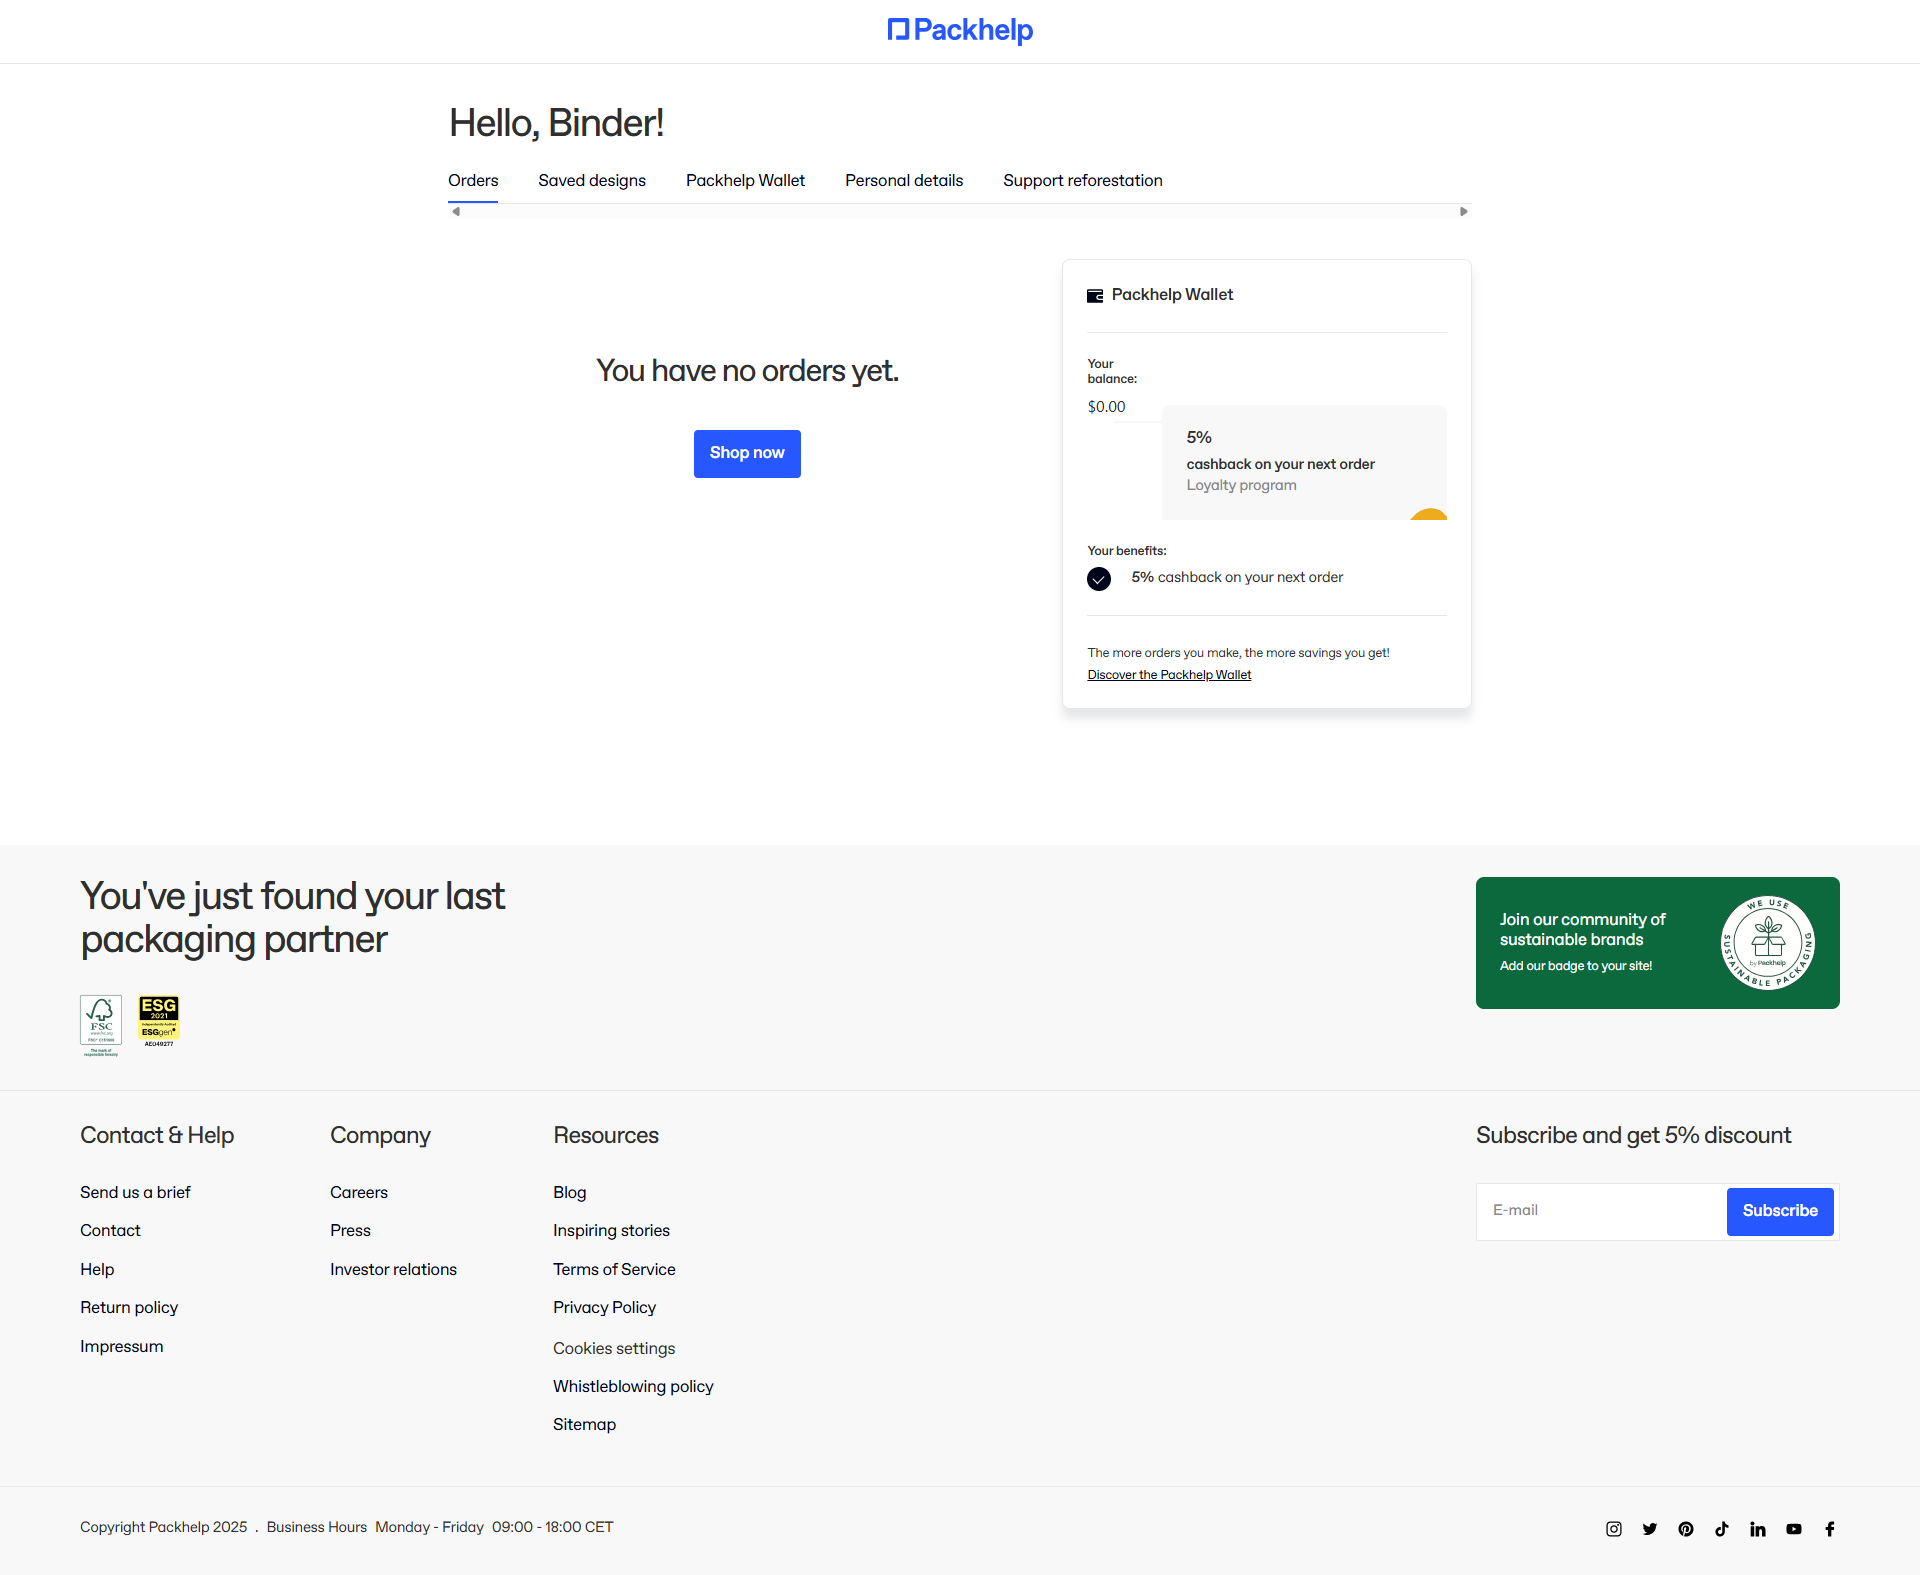Open the LinkedIn social icon

1758,1529
